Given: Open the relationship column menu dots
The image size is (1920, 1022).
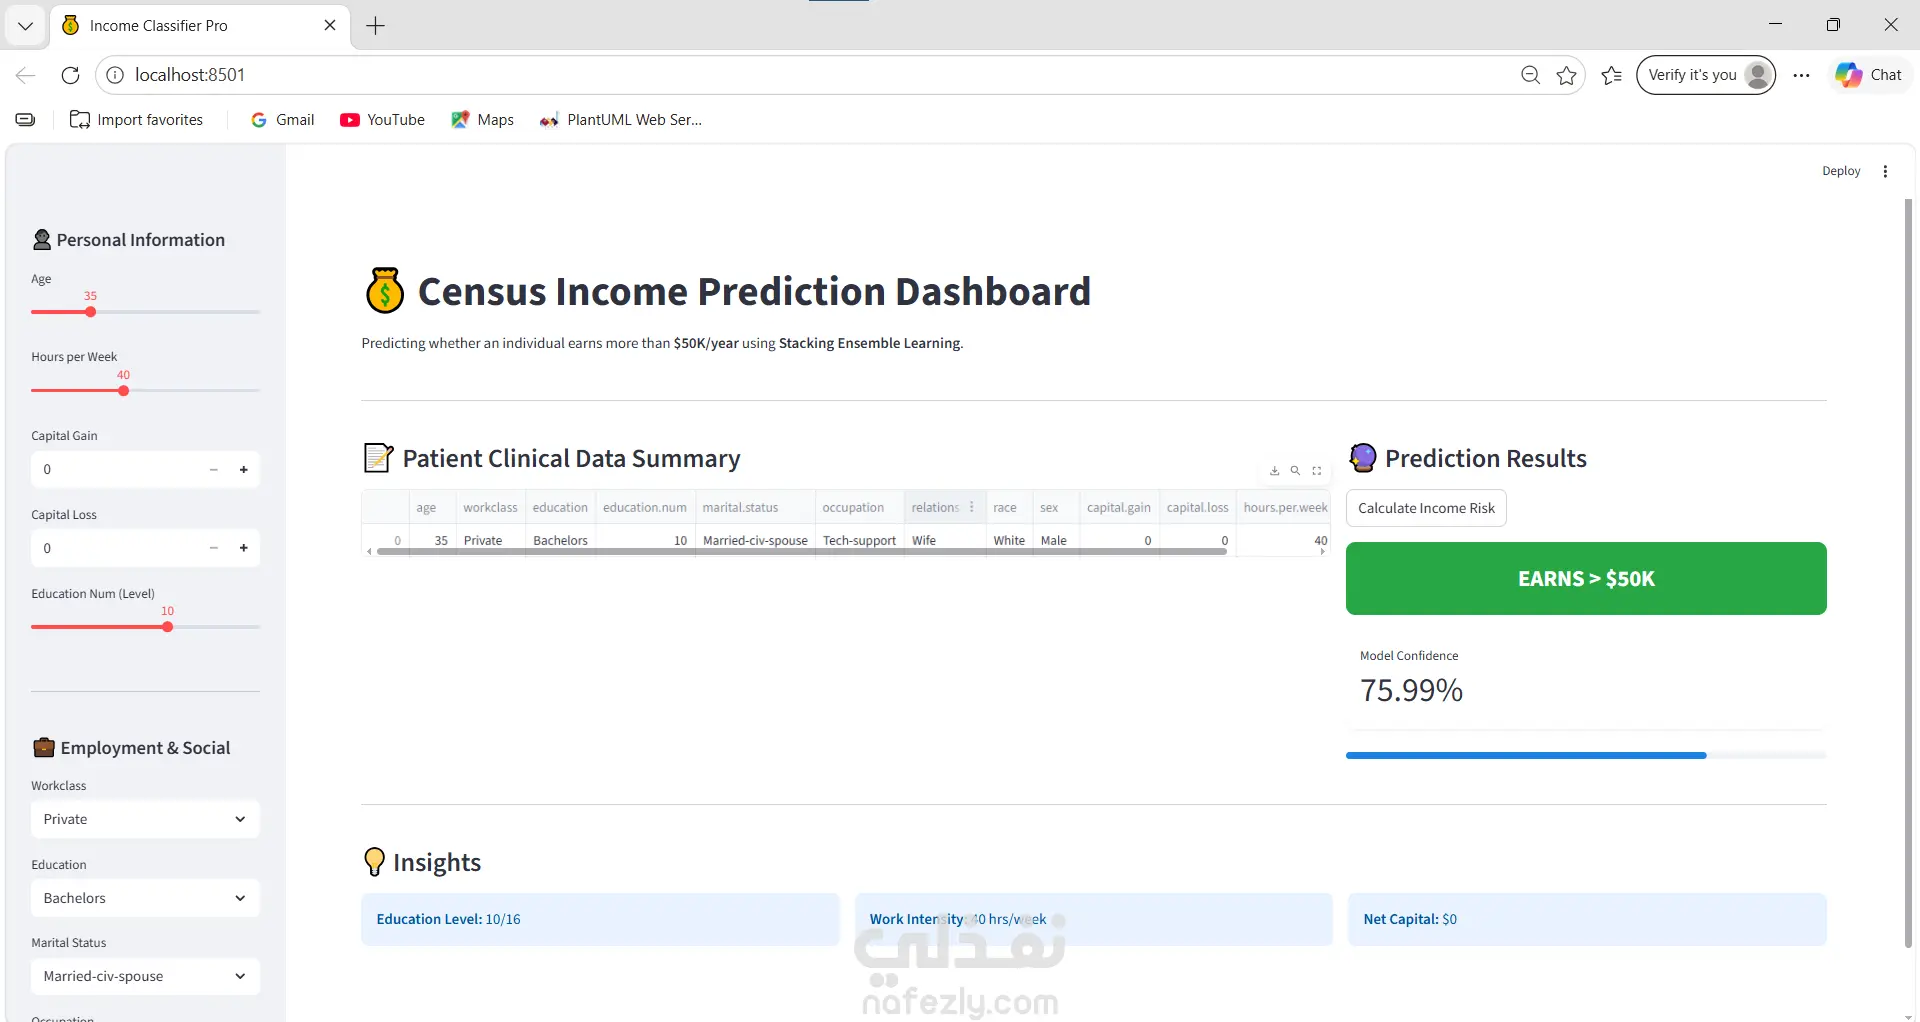Looking at the screenshot, I should pos(971,507).
